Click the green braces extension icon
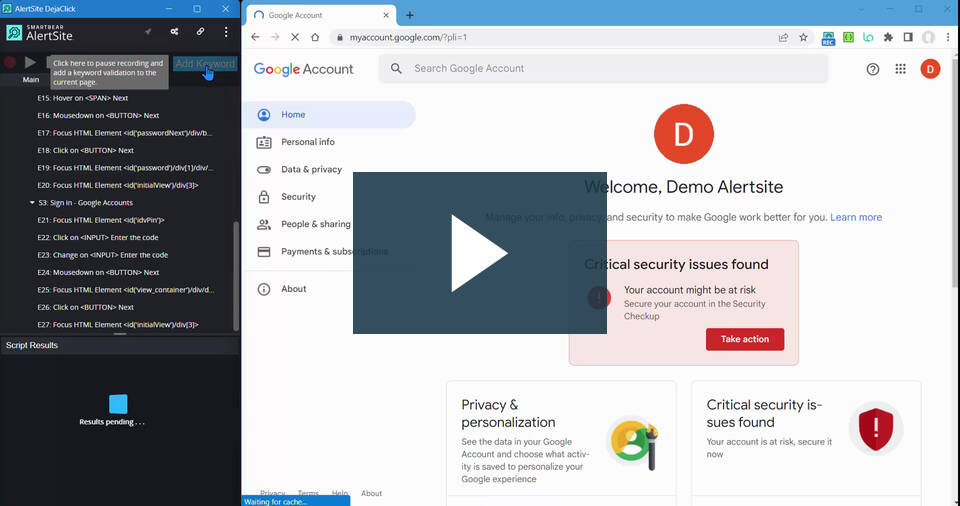The image size is (960, 506). (848, 37)
